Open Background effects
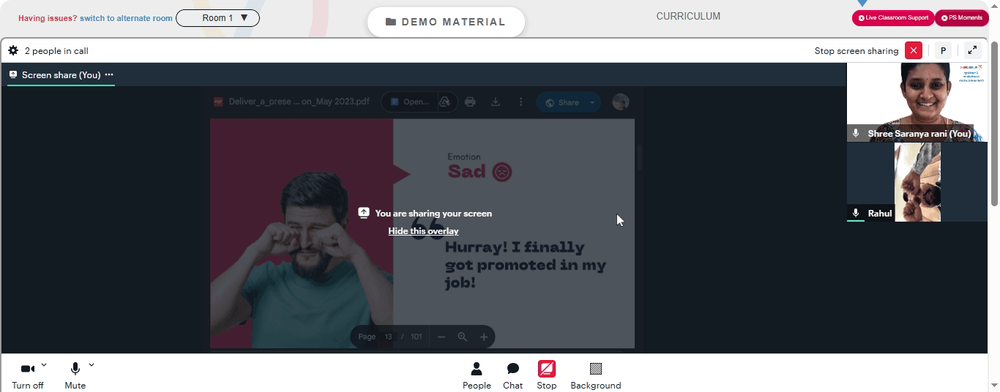The height and width of the screenshot is (392, 1000). pyautogui.click(x=596, y=375)
